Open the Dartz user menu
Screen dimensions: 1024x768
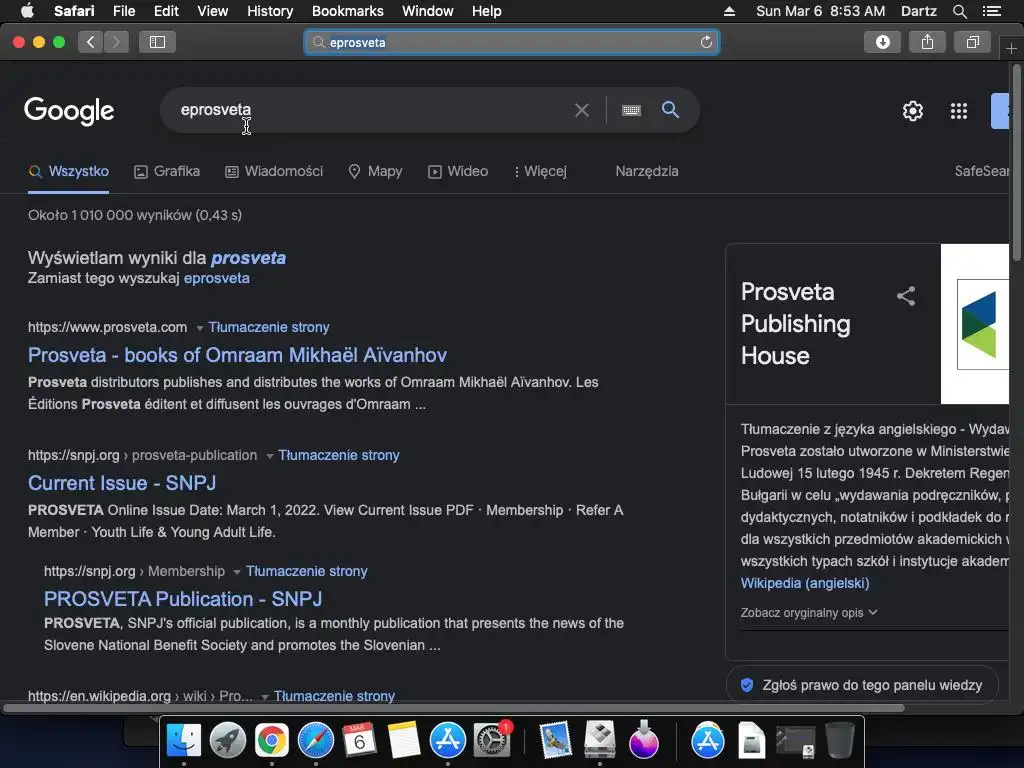918,11
